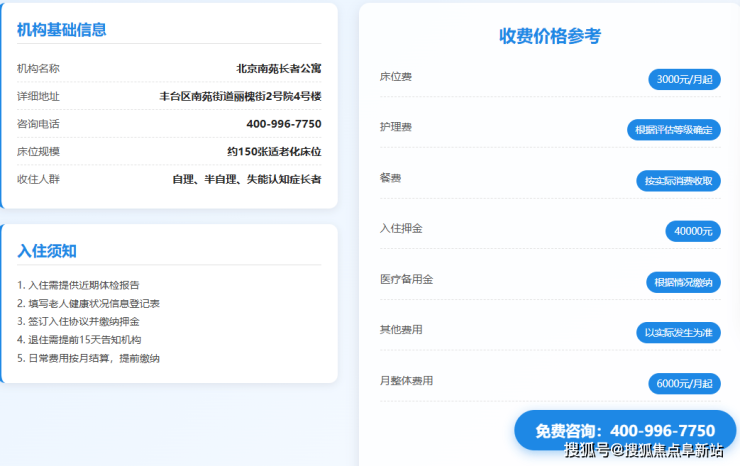Image resolution: width=740 pixels, height=466 pixels.
Task: Click the 免费咨询 400-996-7750 button
Action: [x=625, y=430]
